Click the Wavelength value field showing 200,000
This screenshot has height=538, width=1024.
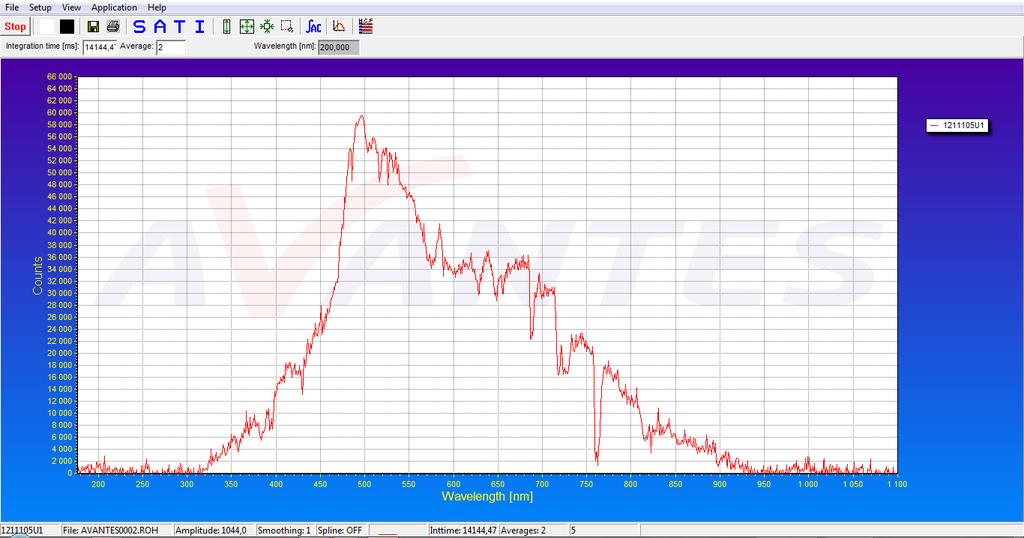pos(338,47)
